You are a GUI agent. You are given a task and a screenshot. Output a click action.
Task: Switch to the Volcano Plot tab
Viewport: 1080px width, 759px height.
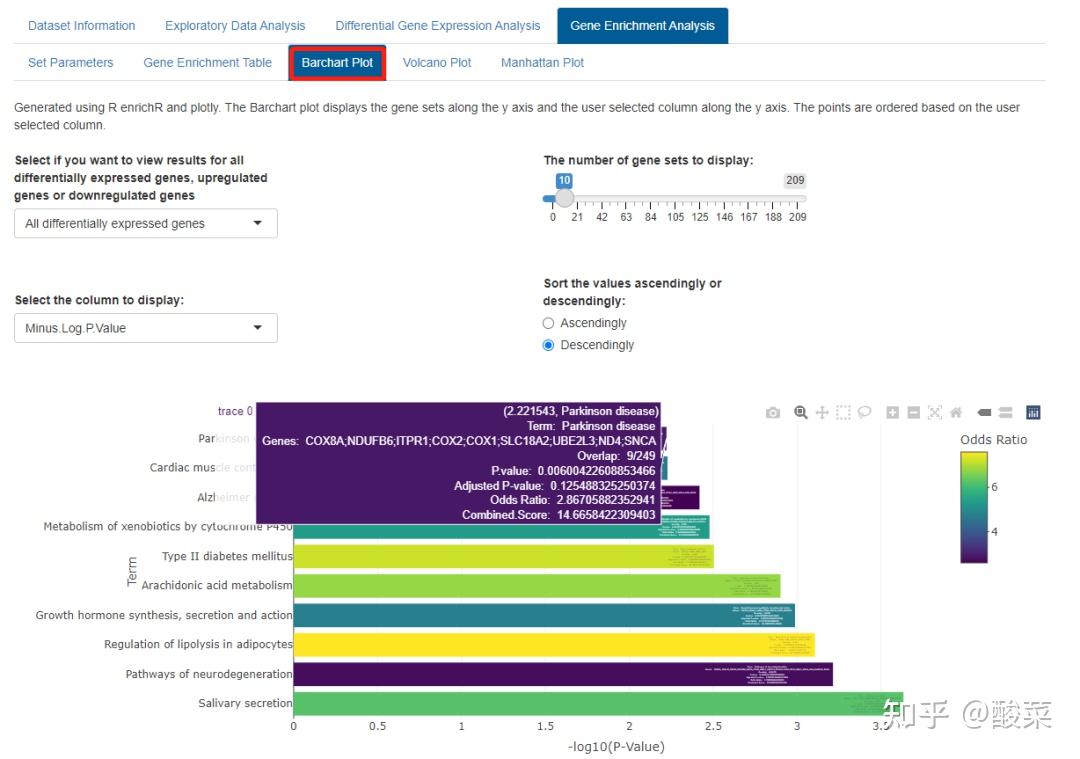click(x=437, y=62)
